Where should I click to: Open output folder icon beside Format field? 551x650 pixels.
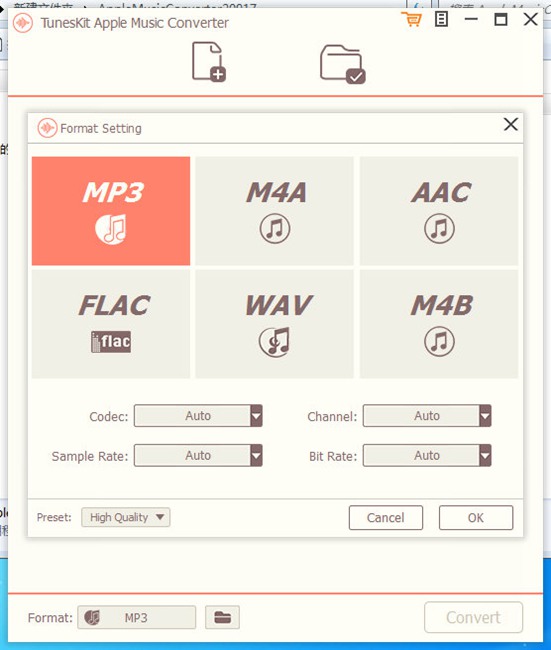pos(222,618)
